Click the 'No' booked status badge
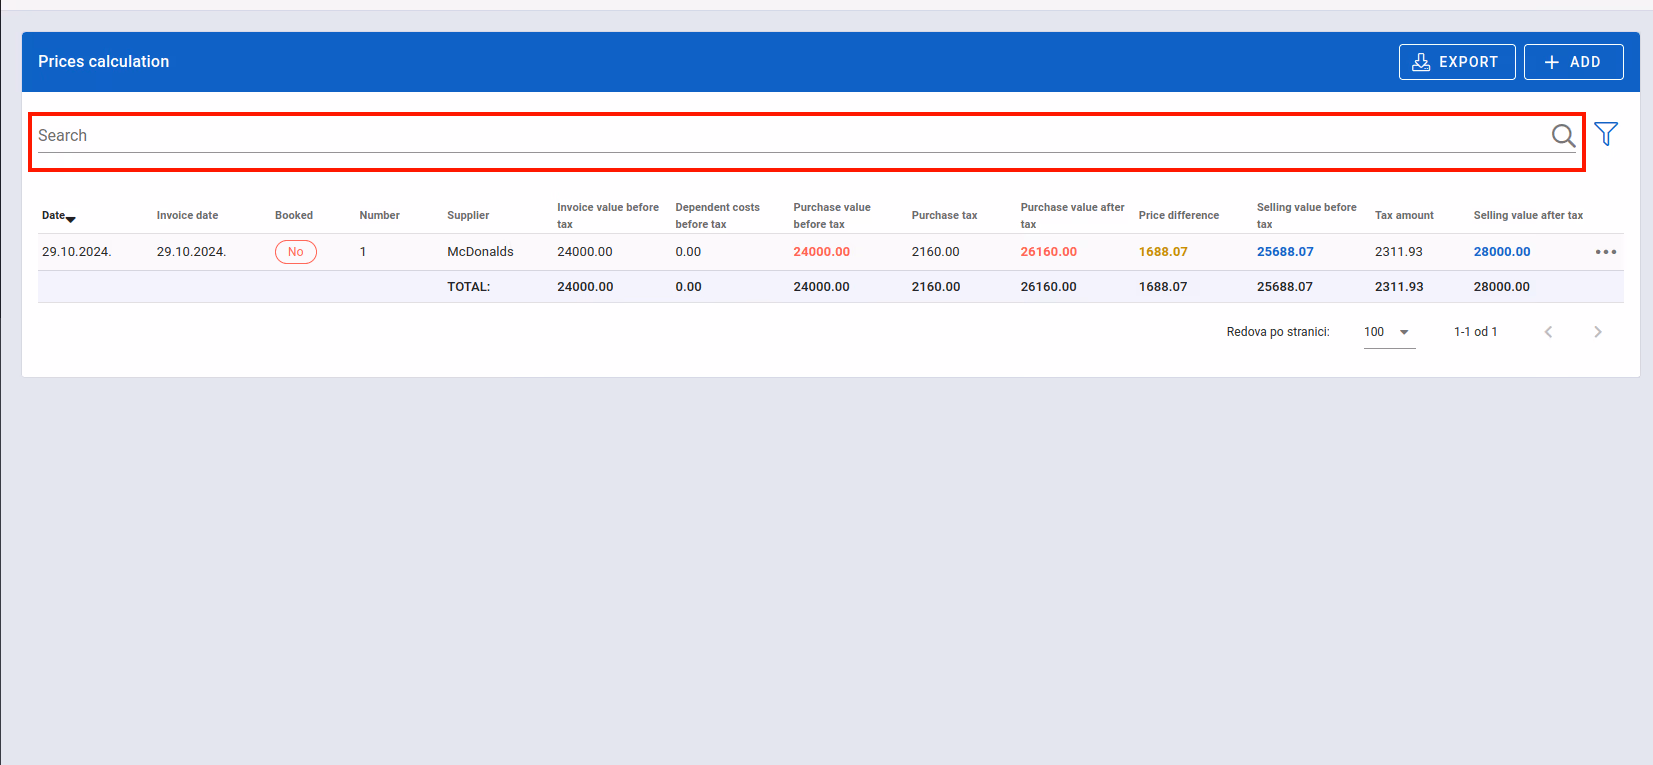This screenshot has height=765, width=1653. click(x=296, y=252)
